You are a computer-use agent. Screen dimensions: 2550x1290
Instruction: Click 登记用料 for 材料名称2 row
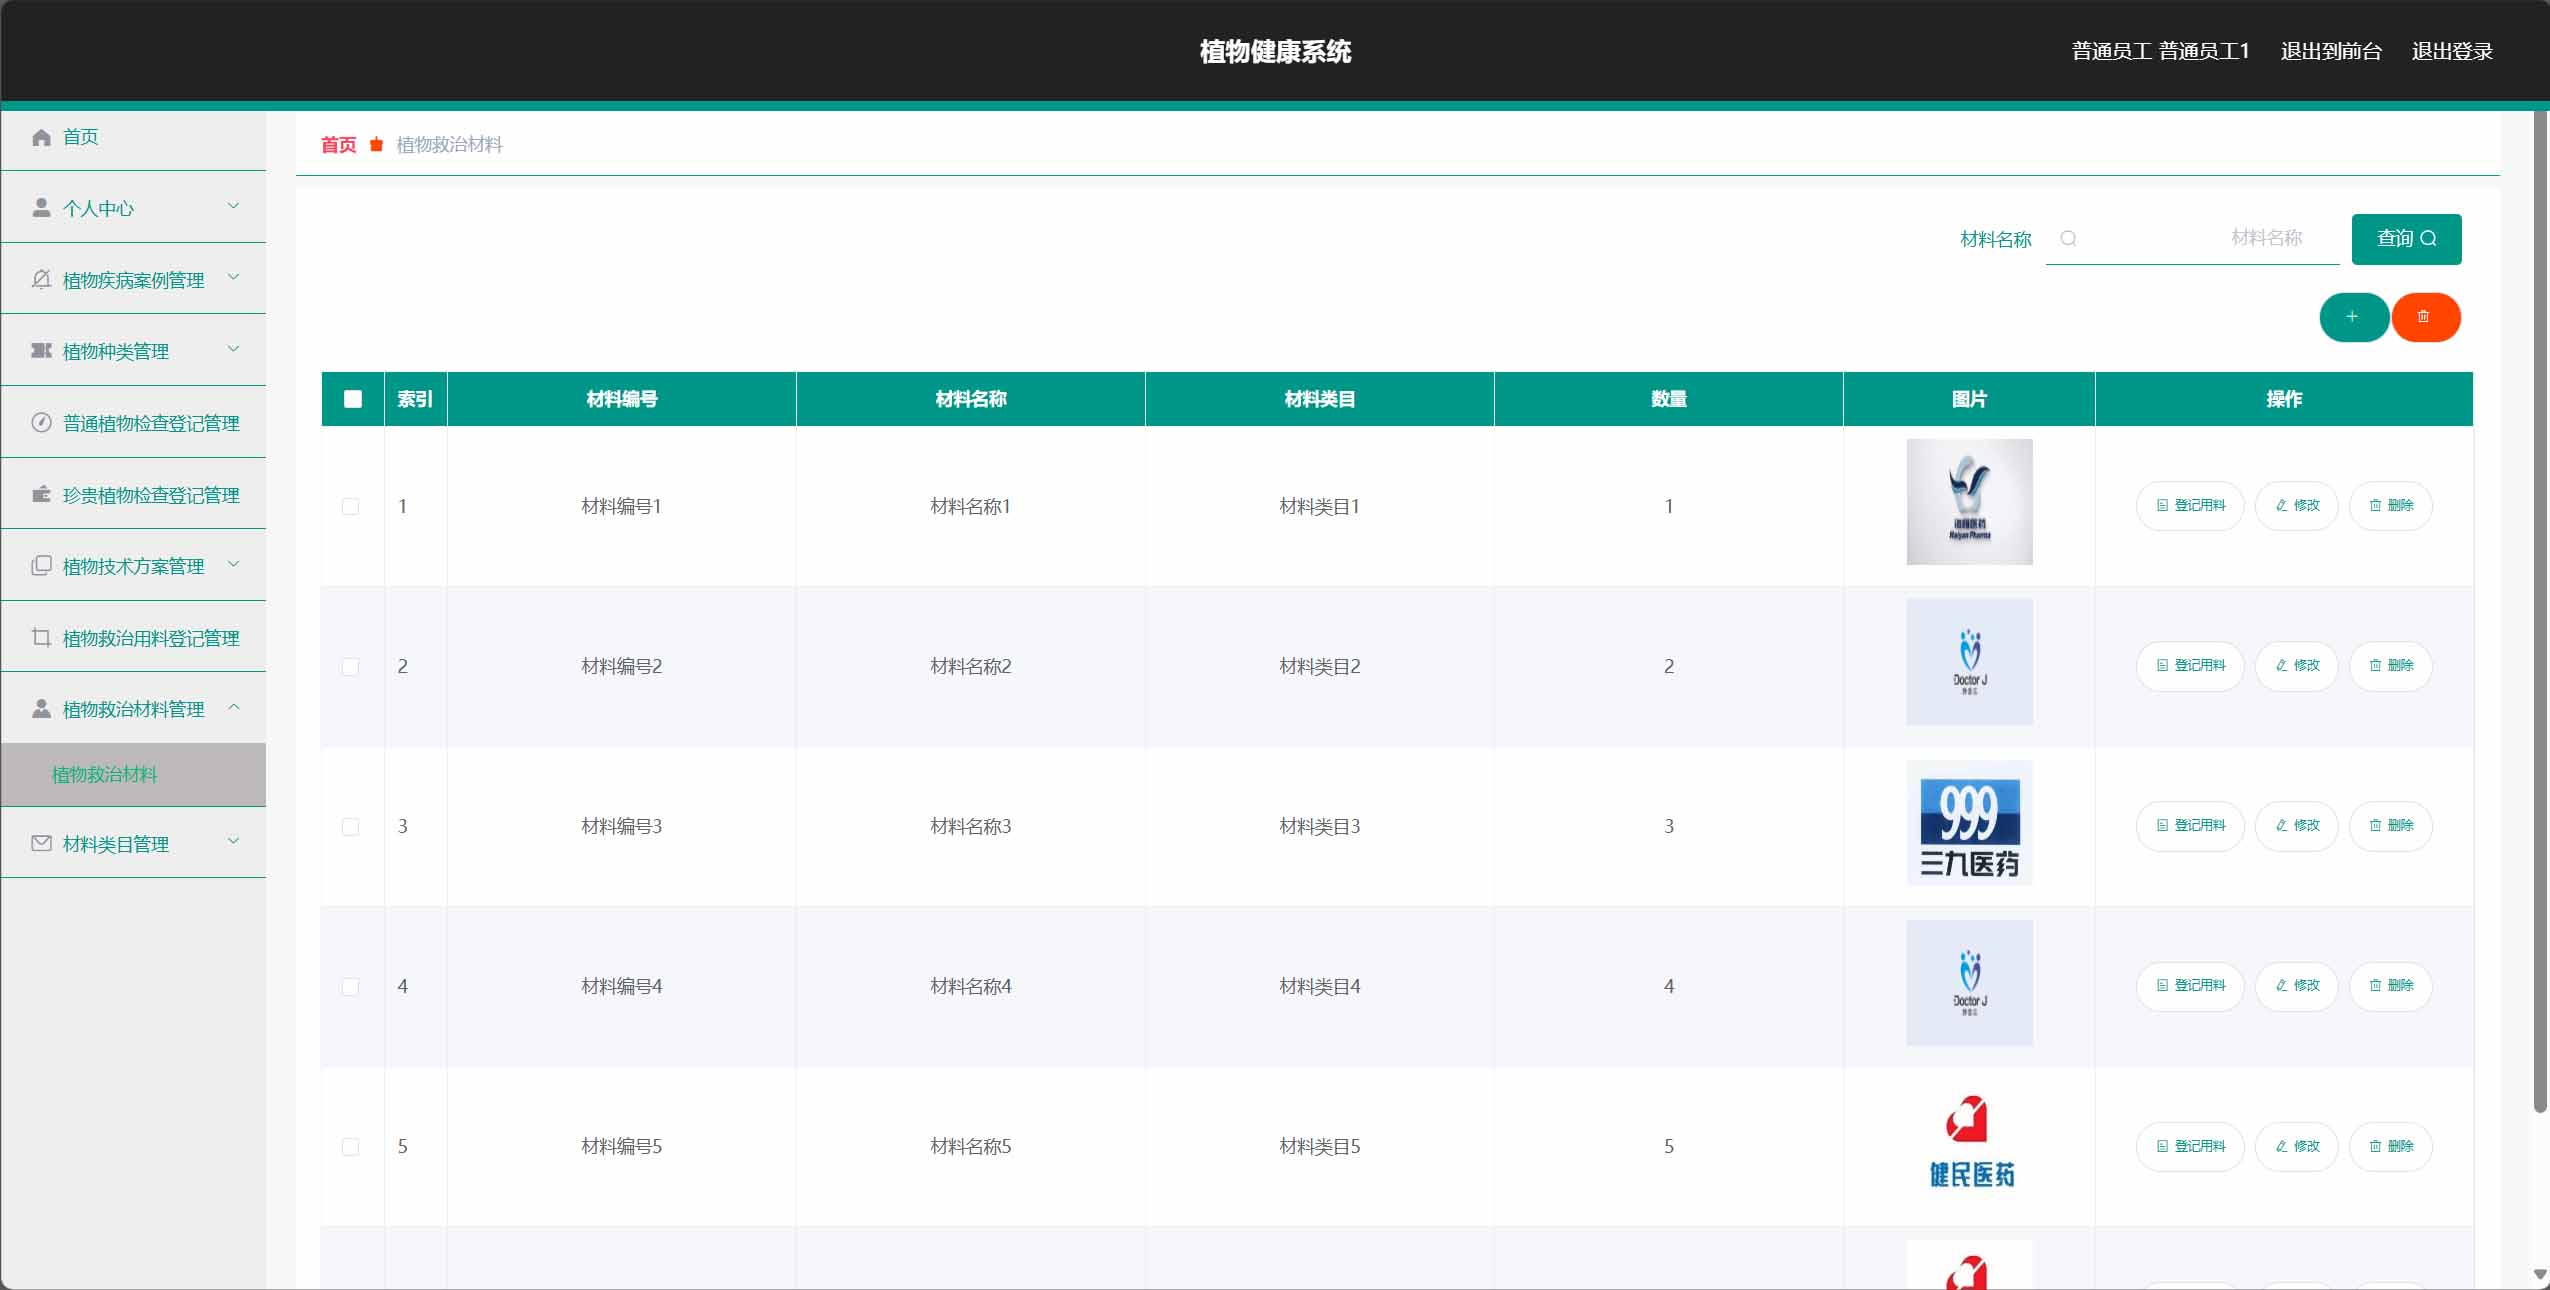pyautogui.click(x=2189, y=666)
